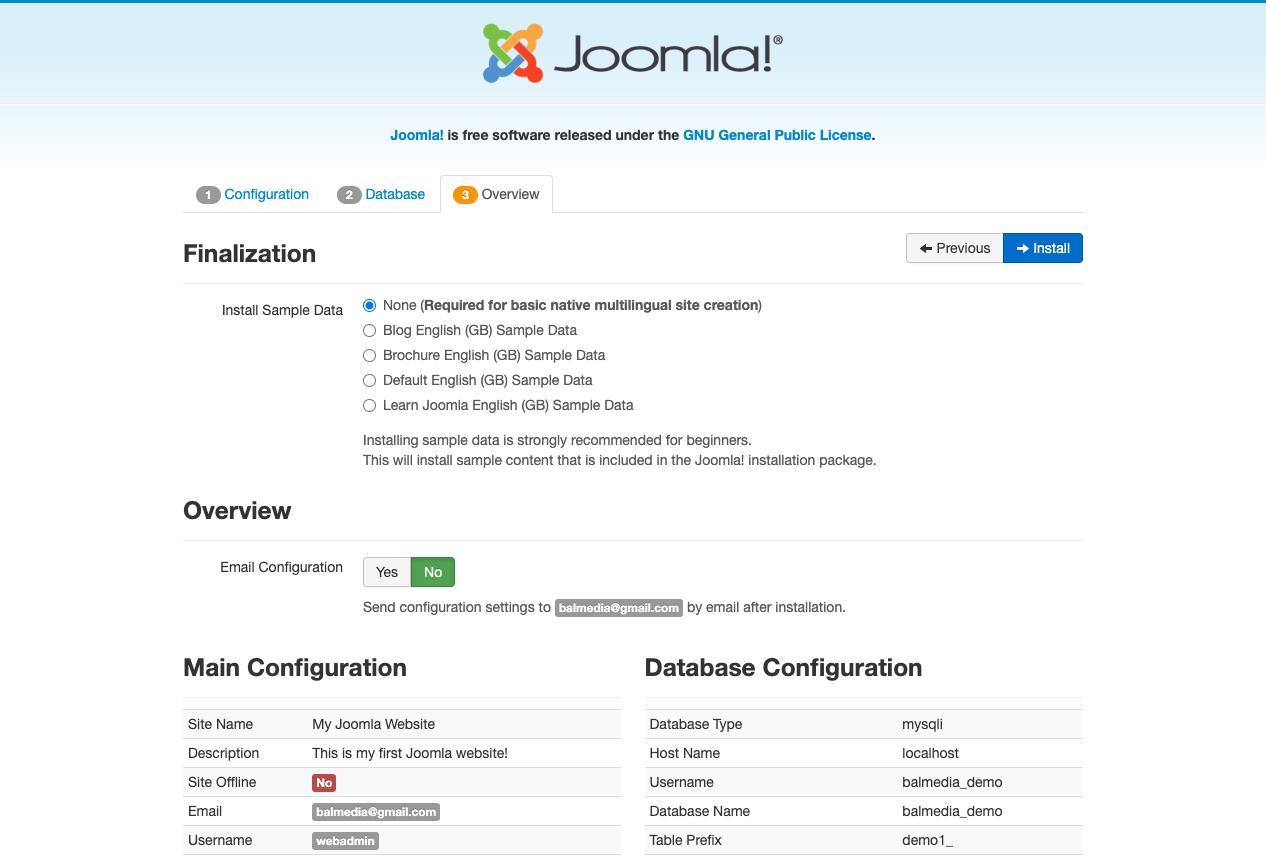This screenshot has width=1266, height=864.
Task: Click the mysqli Database Type value
Action: (922, 724)
